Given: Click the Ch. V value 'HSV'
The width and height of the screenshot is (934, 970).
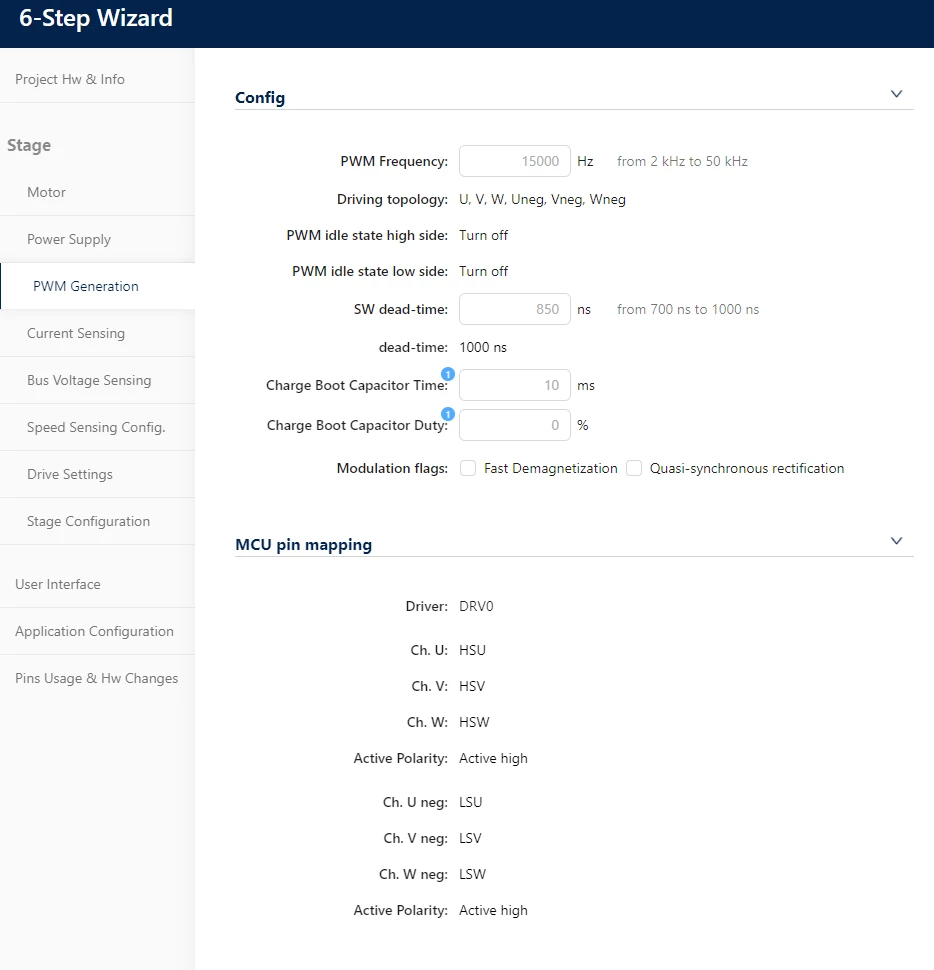Looking at the screenshot, I should pos(472,686).
